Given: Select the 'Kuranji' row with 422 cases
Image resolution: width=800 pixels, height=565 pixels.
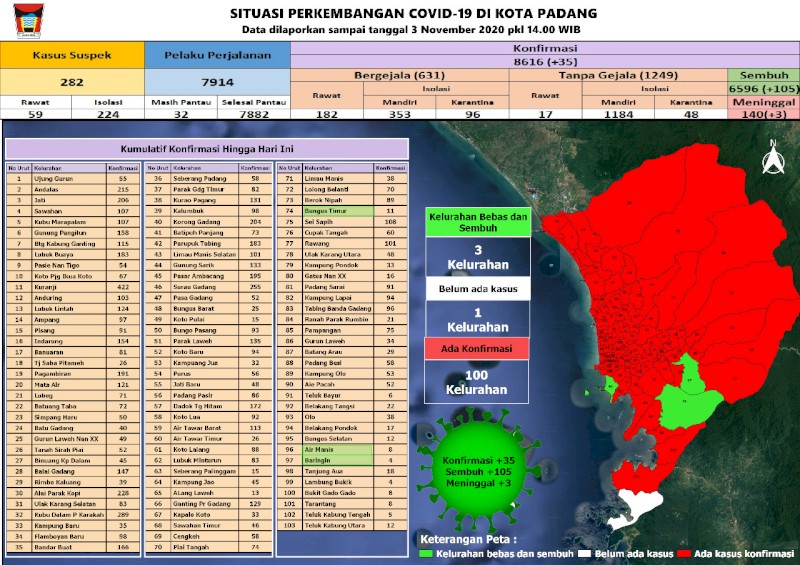Looking at the screenshot, I should click(x=73, y=287).
